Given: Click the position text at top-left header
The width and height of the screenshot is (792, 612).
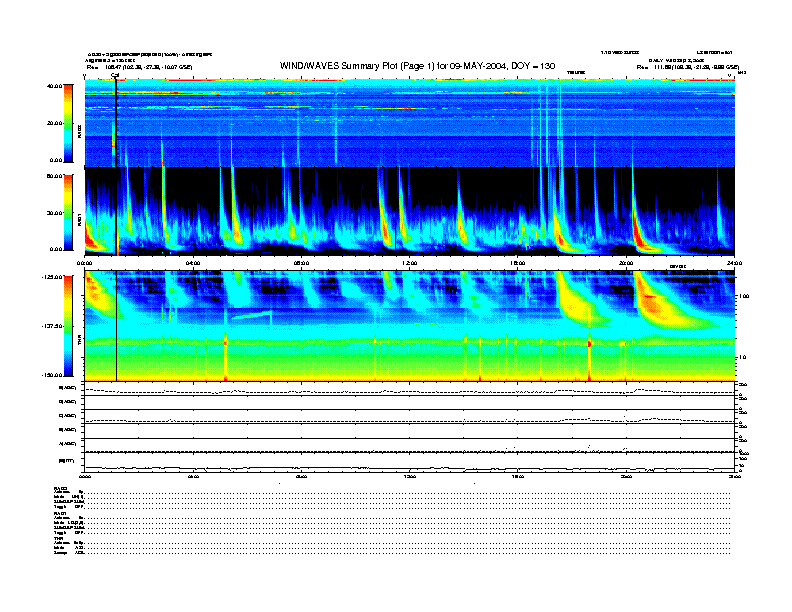Looking at the screenshot, I should pyautogui.click(x=140, y=67).
